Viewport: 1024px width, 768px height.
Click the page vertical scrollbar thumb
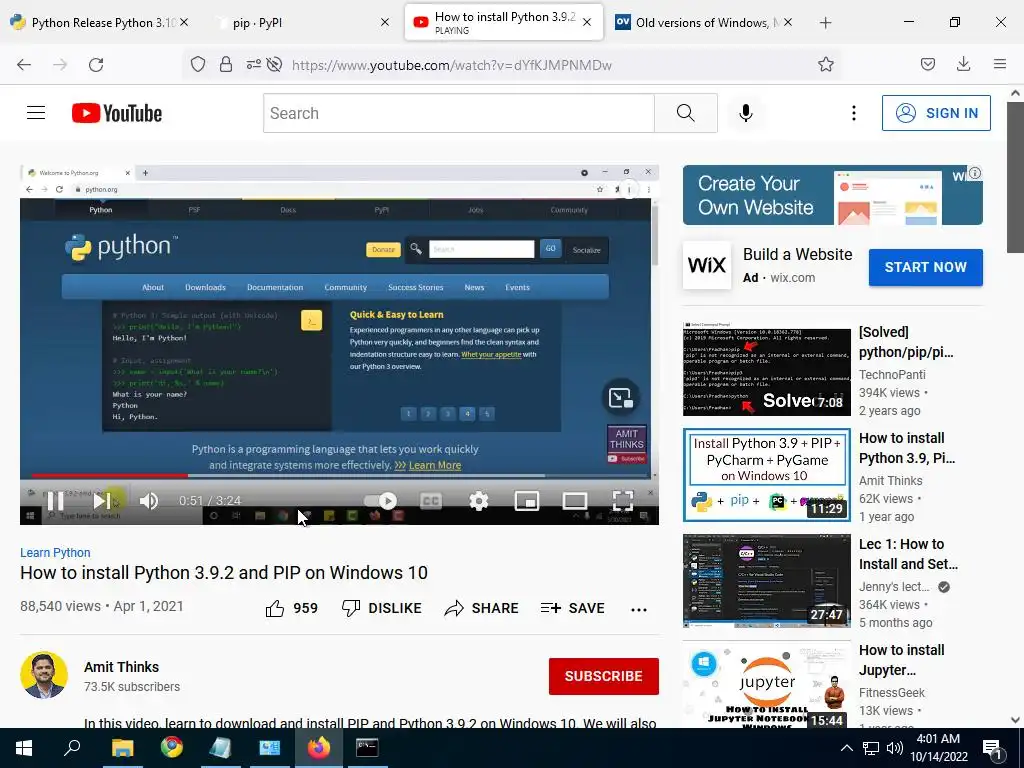(x=1015, y=176)
